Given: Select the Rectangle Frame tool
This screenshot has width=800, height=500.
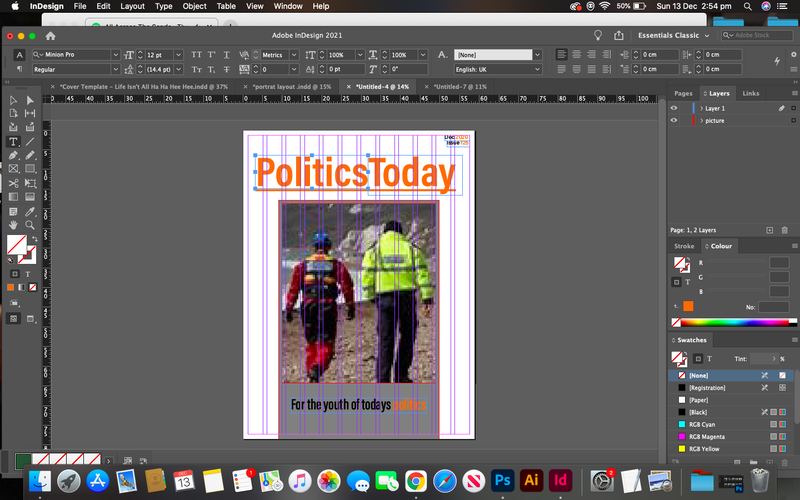Looking at the screenshot, I should (x=13, y=168).
